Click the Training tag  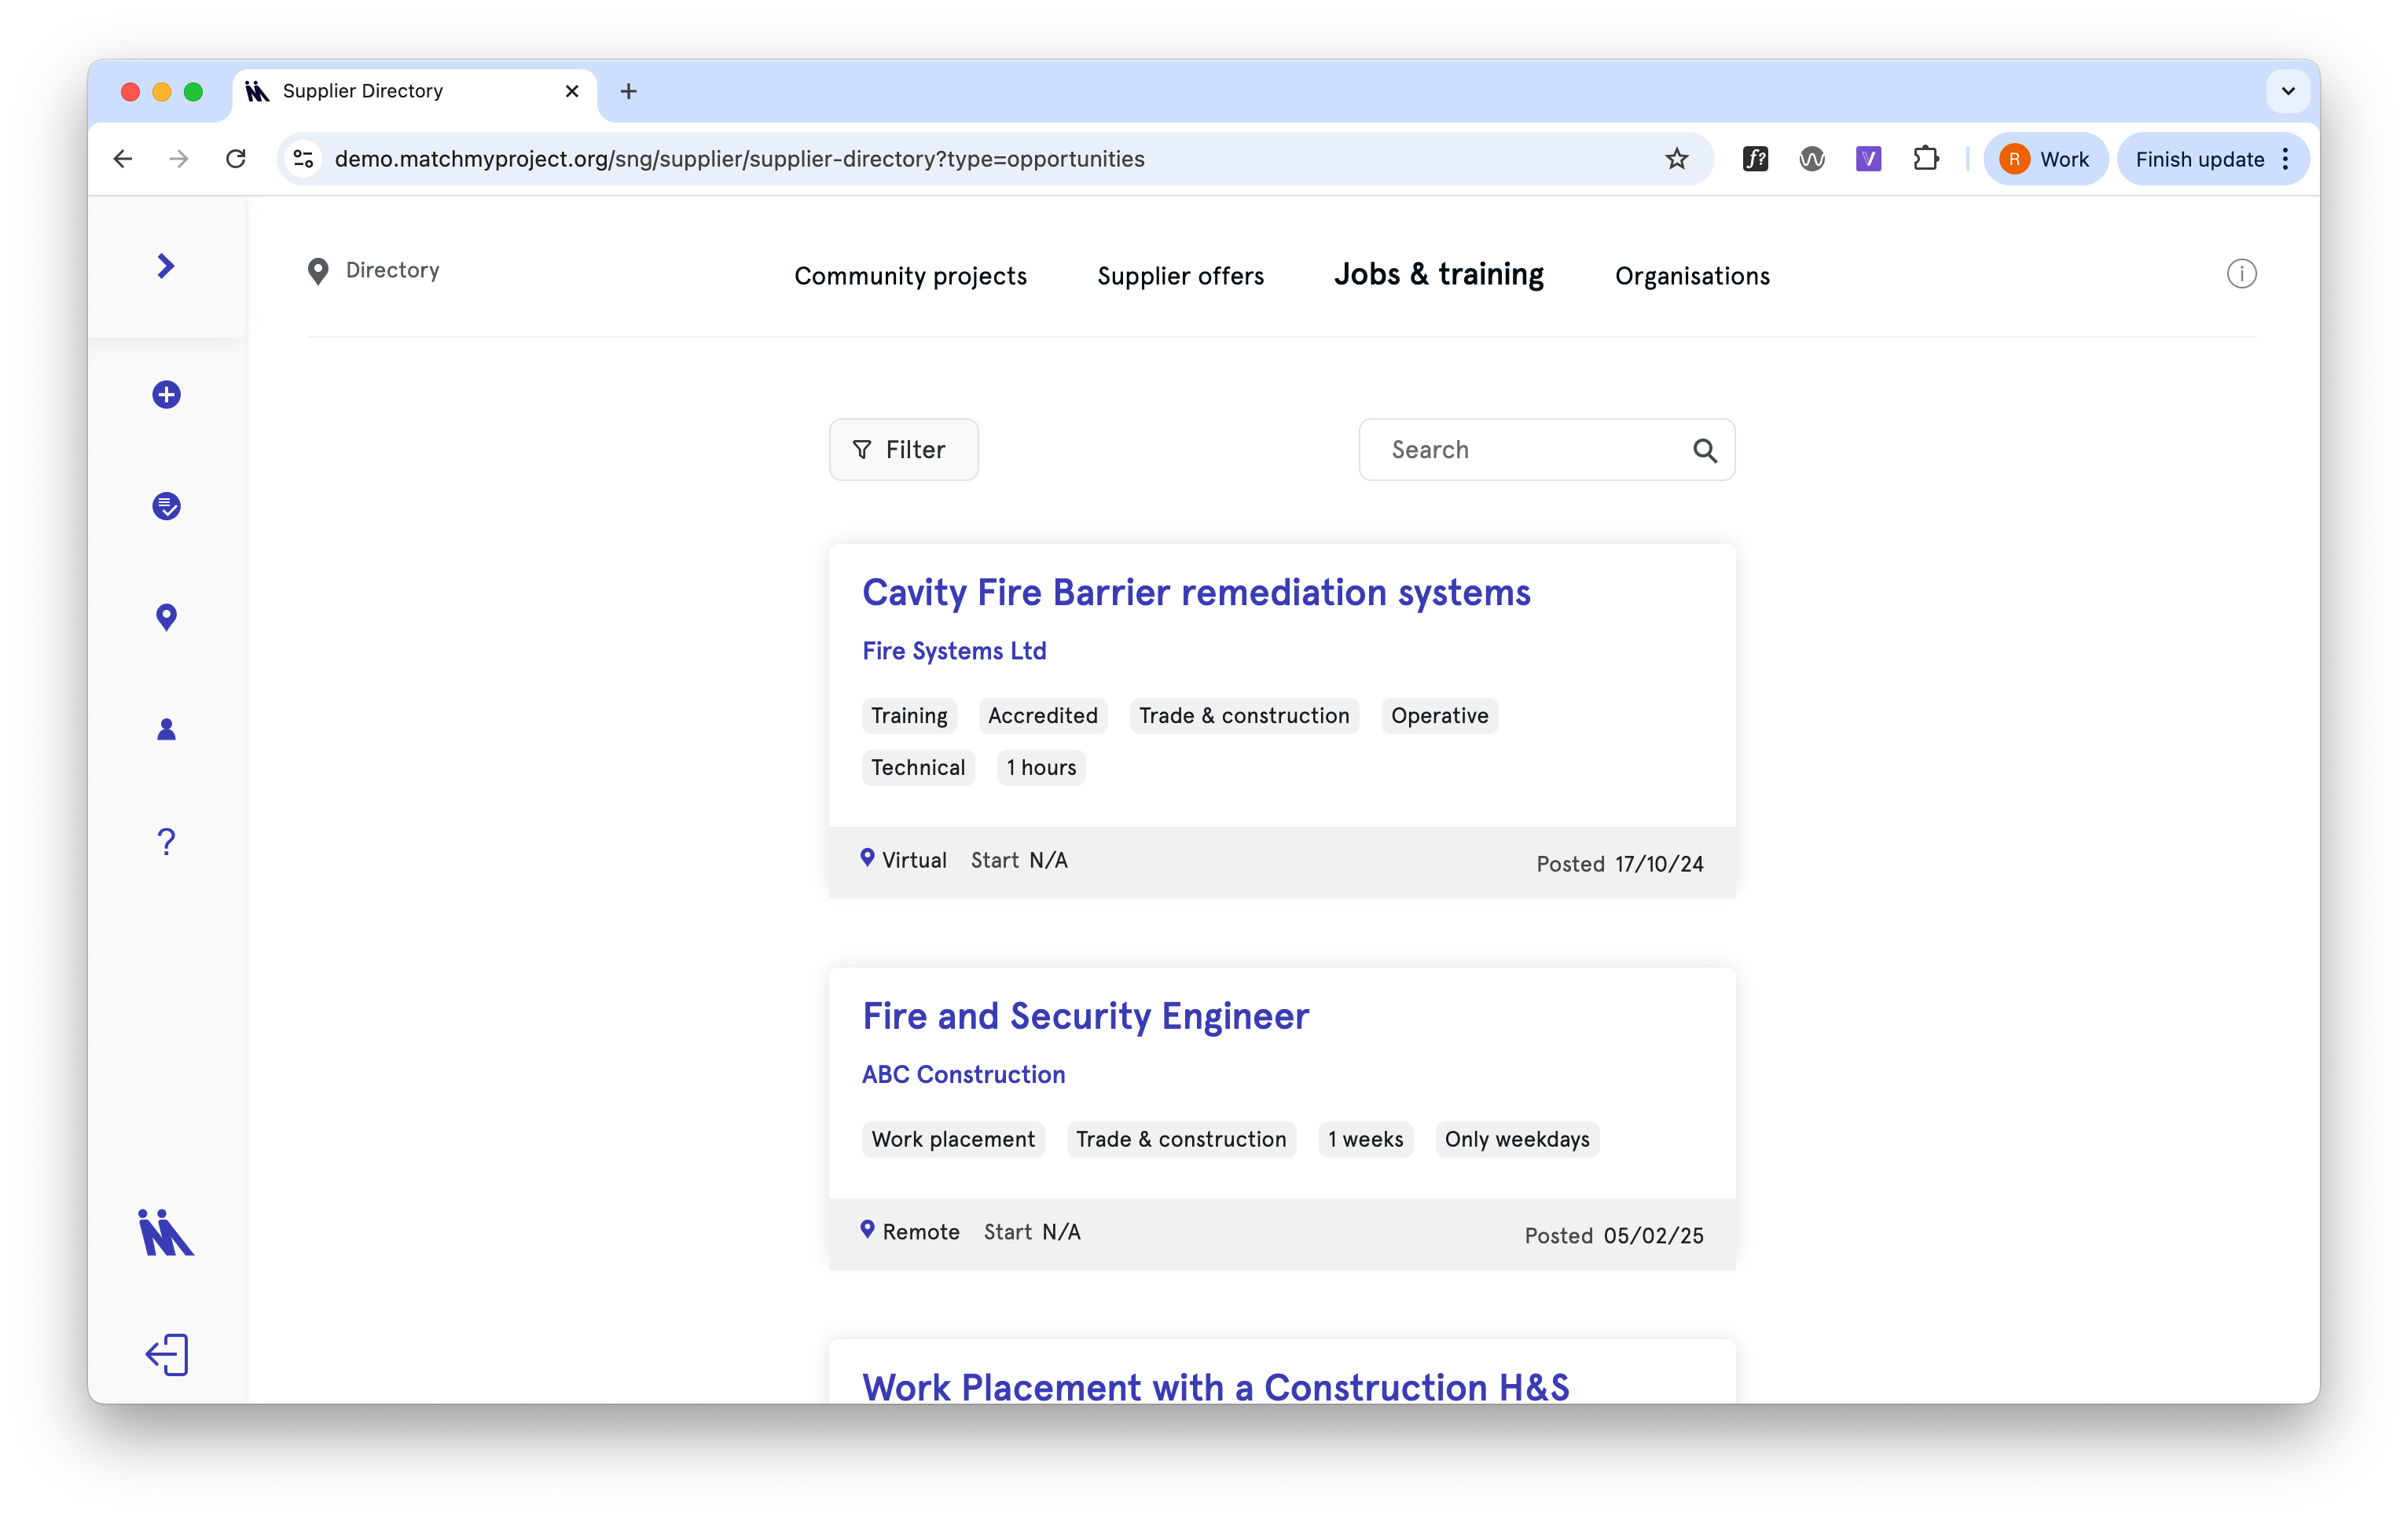click(x=908, y=716)
